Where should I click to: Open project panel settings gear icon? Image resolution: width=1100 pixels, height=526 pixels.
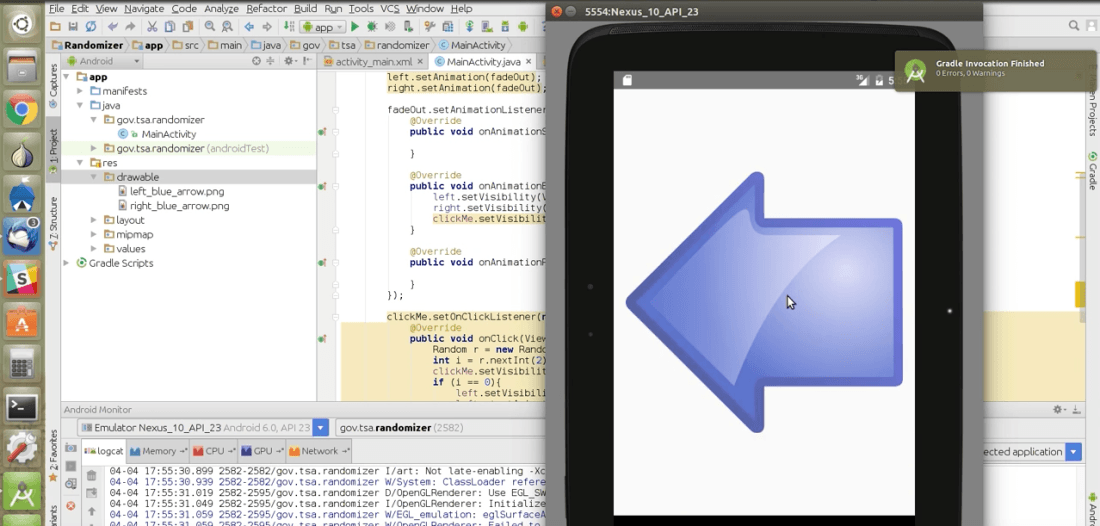pyautogui.click(x=286, y=61)
